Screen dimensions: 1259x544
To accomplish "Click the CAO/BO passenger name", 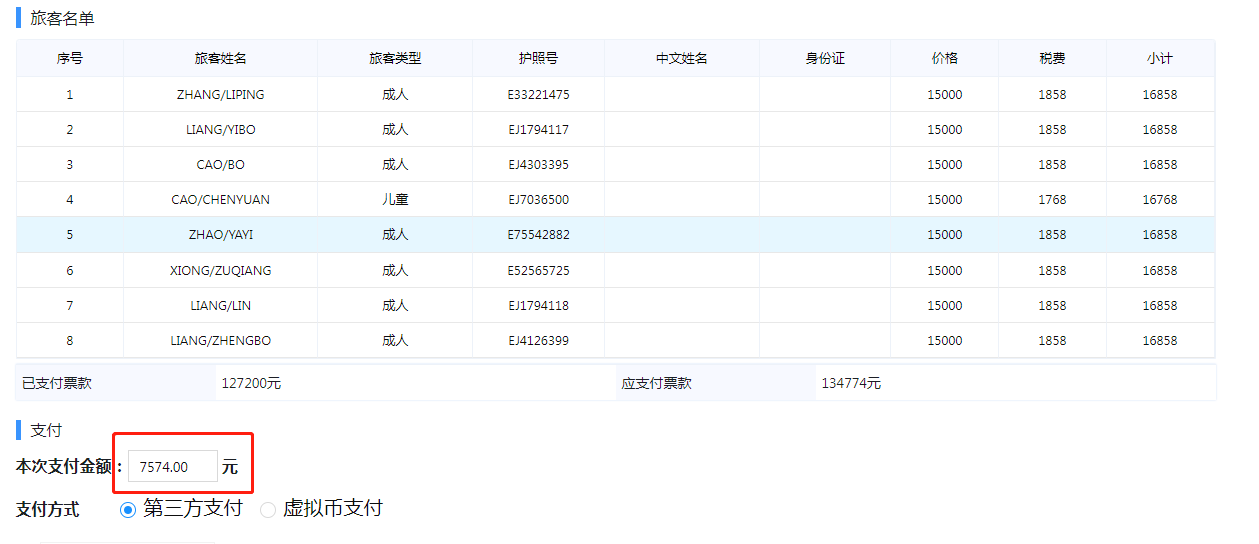I will point(220,165).
